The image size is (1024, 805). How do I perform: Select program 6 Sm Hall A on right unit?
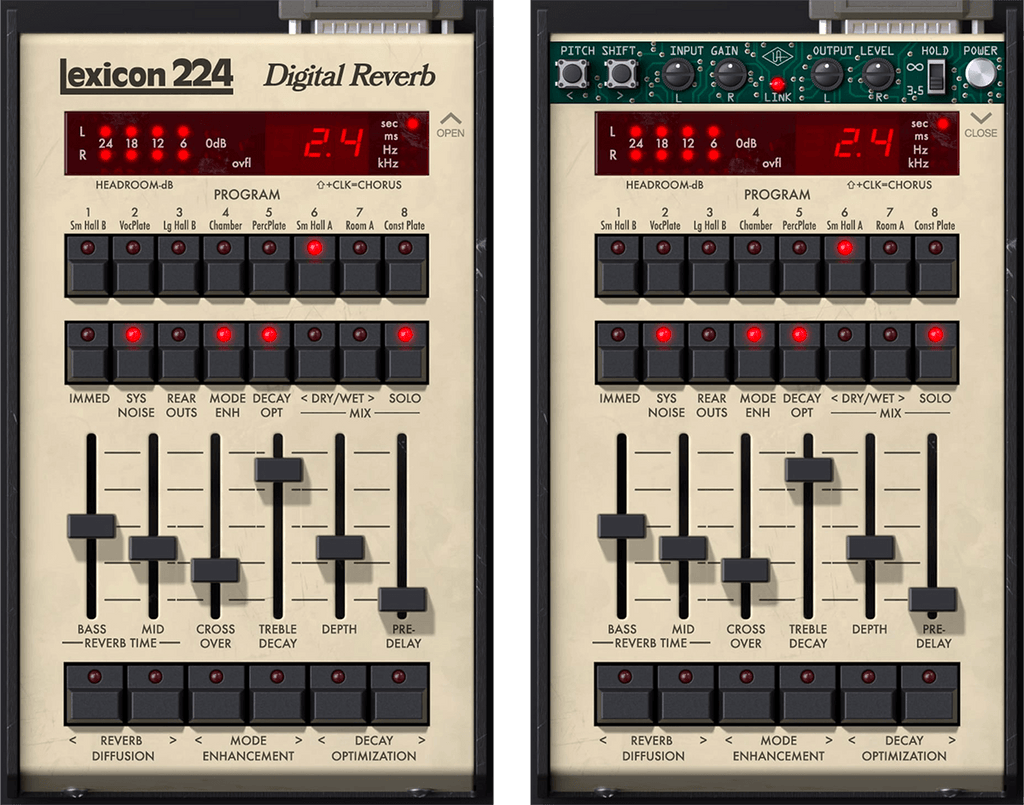(x=845, y=266)
